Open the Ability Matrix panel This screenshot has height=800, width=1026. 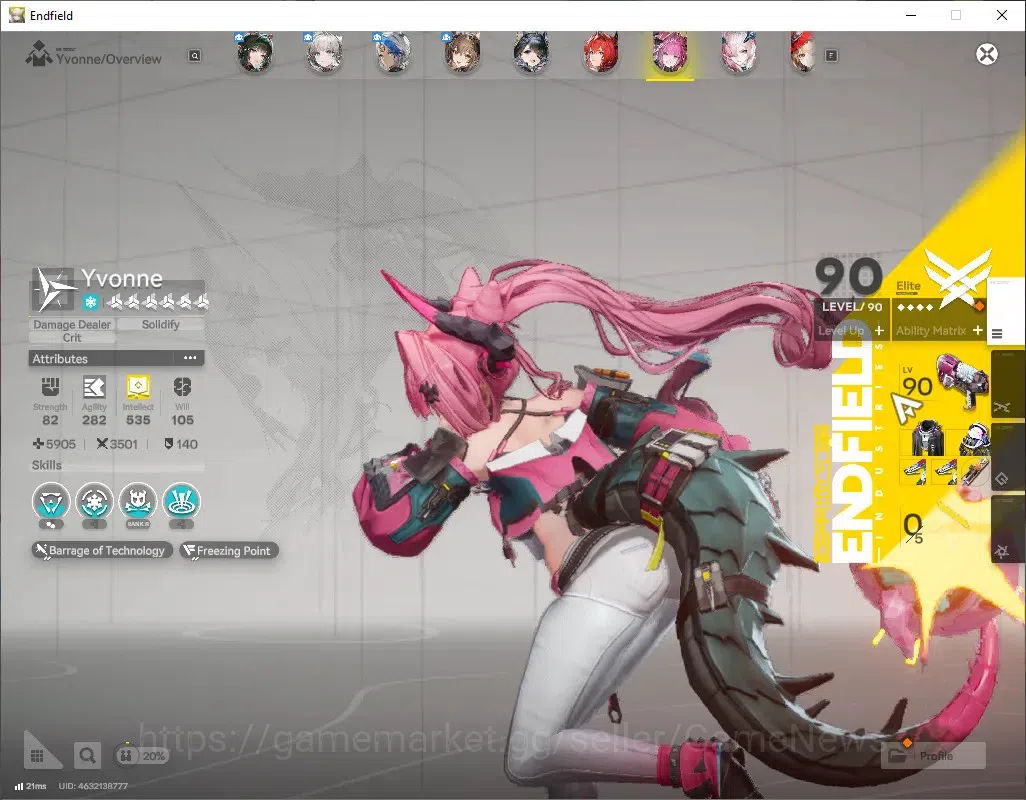coord(939,330)
